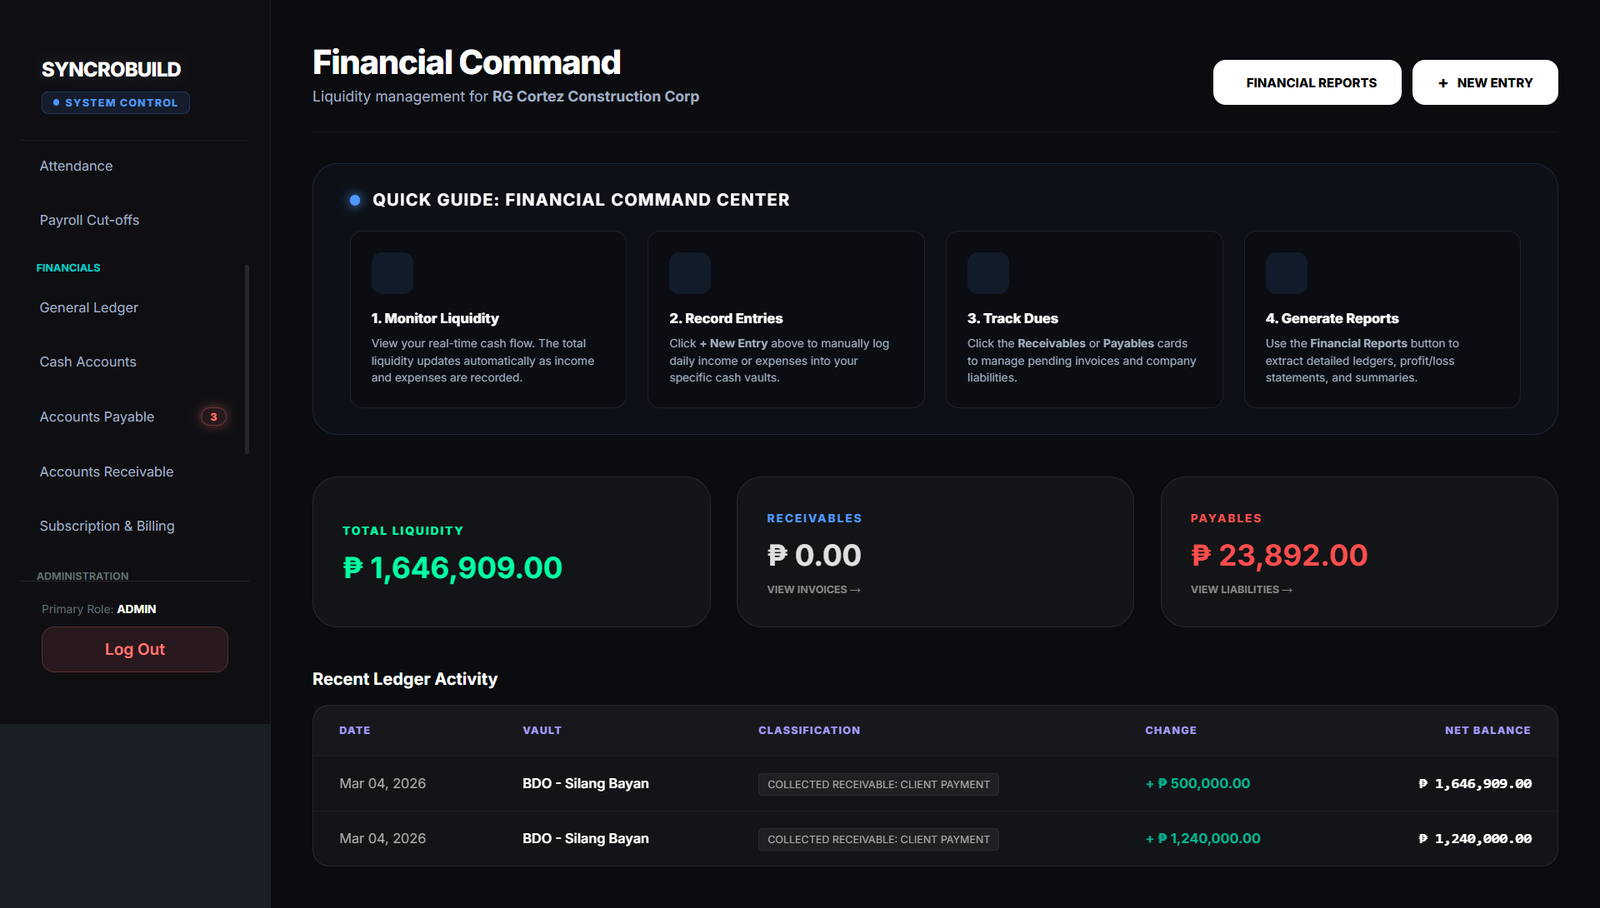Click the icon tile above Record Entries
Viewport: 1600px width, 908px height.
point(690,273)
